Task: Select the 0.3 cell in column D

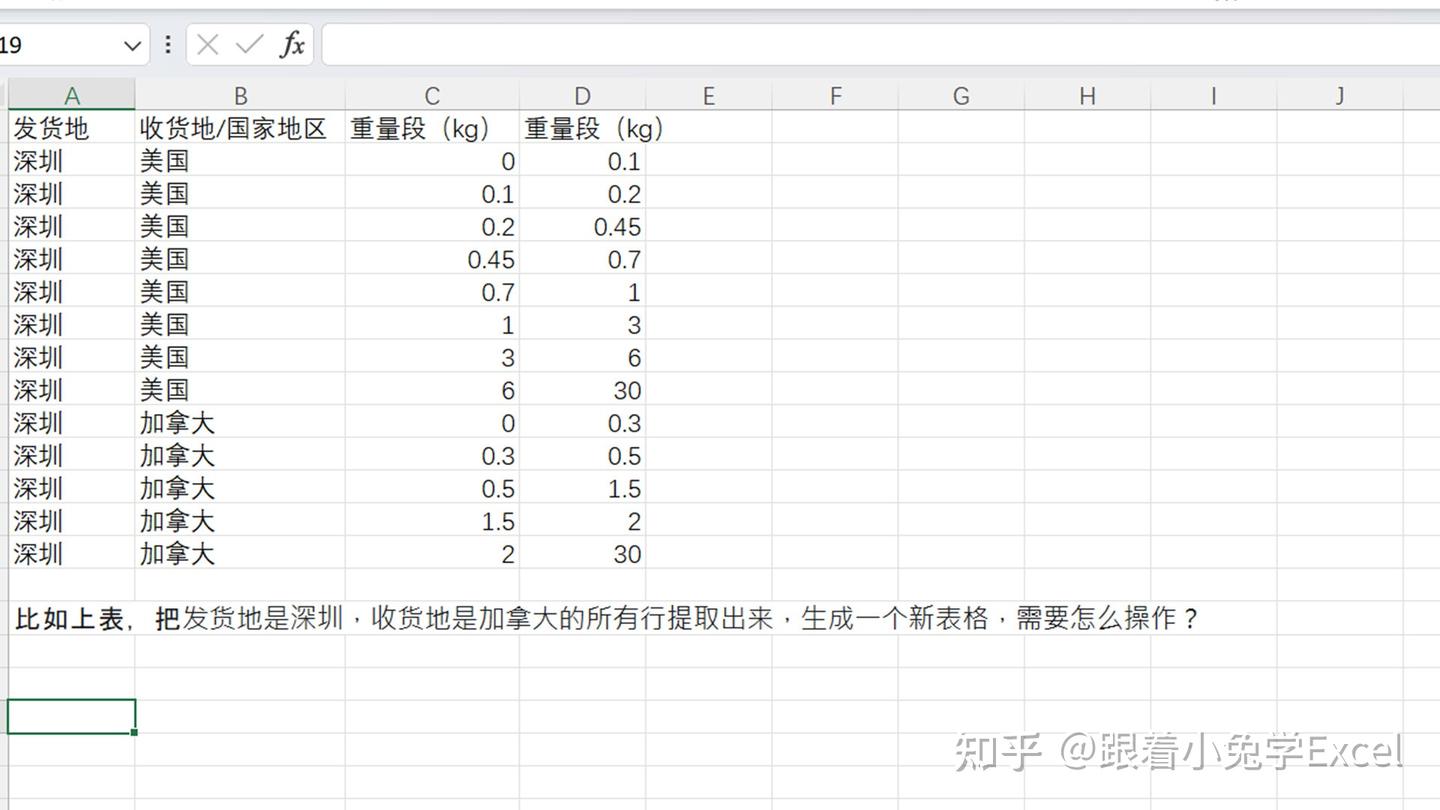Action: click(x=582, y=423)
